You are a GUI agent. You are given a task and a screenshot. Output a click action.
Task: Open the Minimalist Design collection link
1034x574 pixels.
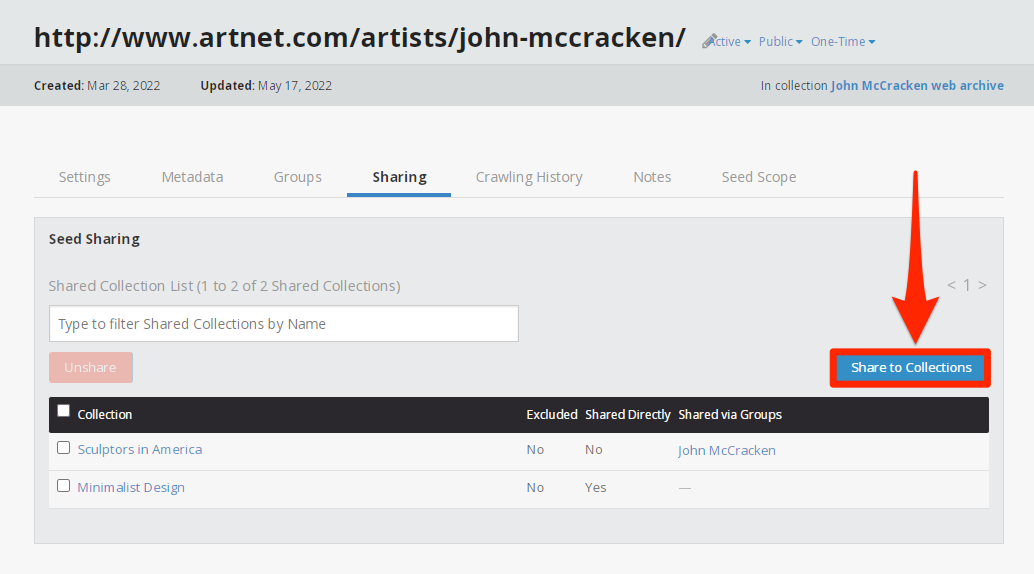coord(131,488)
